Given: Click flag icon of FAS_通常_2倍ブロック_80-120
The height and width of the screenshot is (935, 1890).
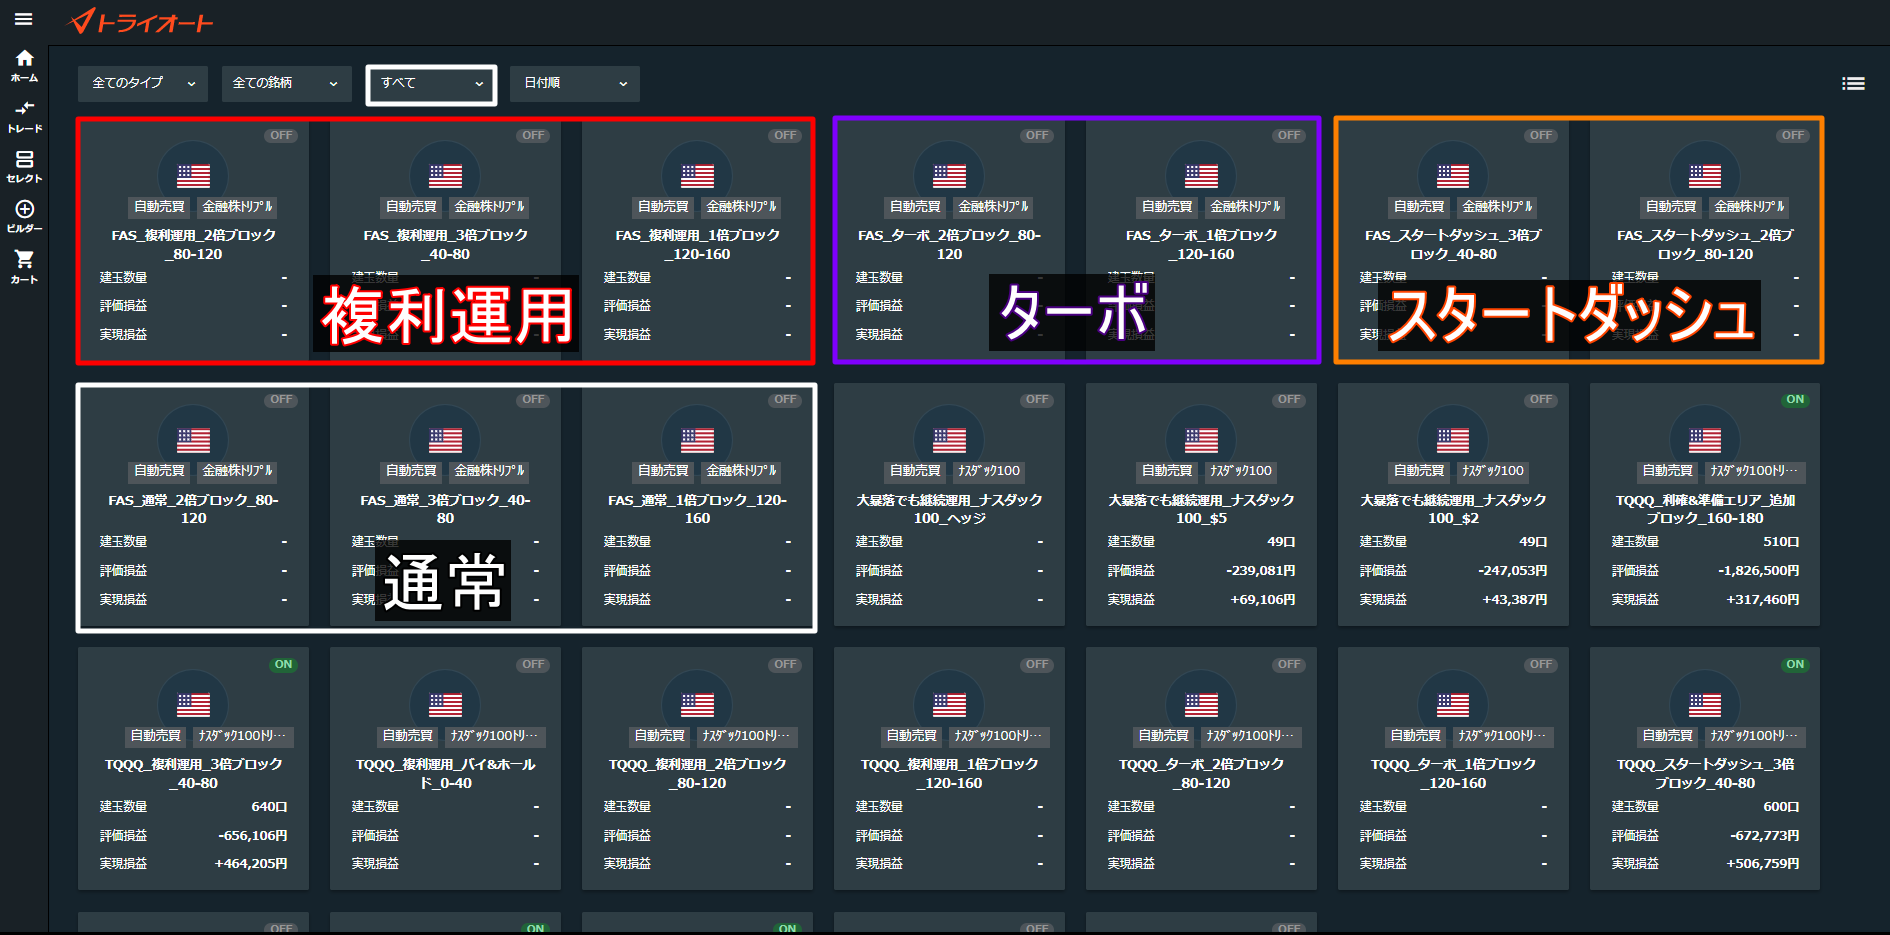Looking at the screenshot, I should click(193, 440).
